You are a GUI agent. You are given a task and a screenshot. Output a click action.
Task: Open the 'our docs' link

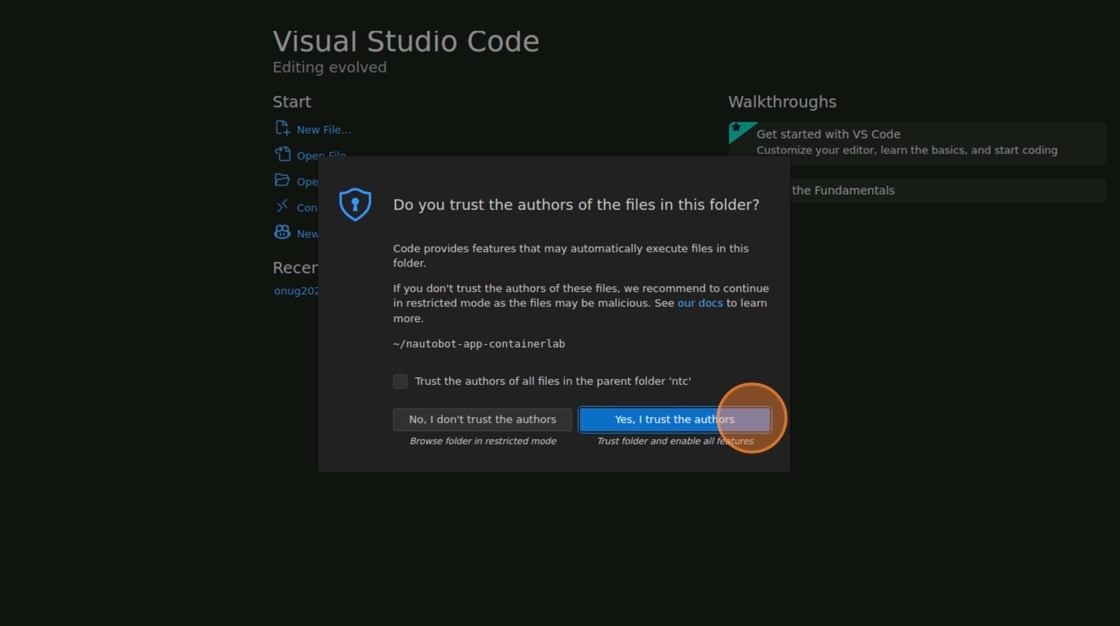tap(699, 303)
